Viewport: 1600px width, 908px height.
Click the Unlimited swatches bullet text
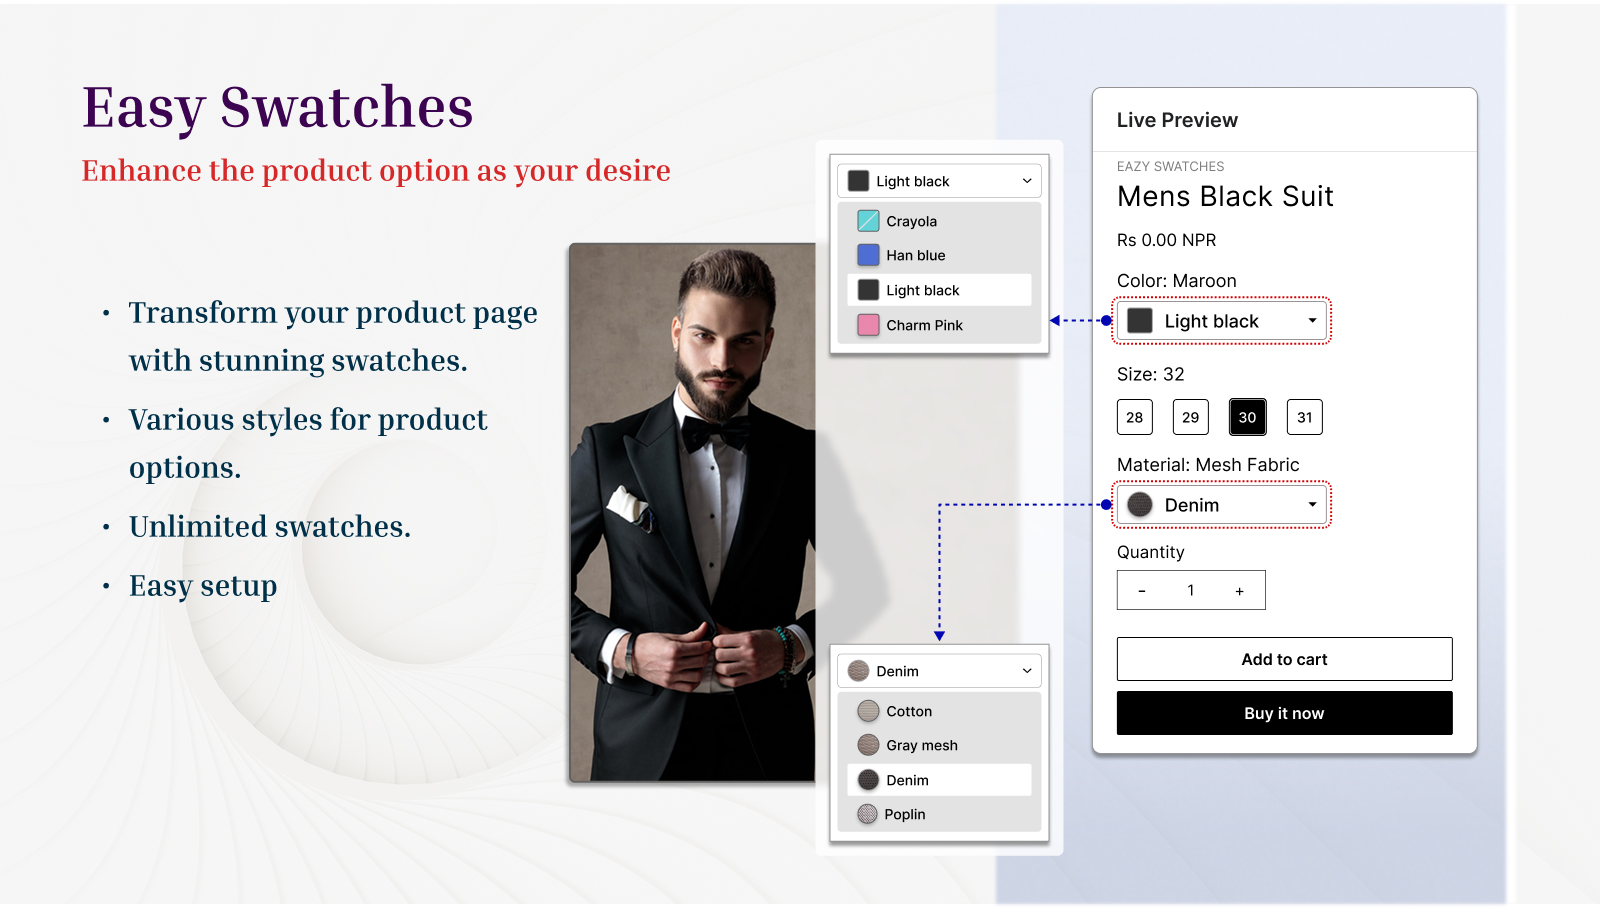pos(270,526)
